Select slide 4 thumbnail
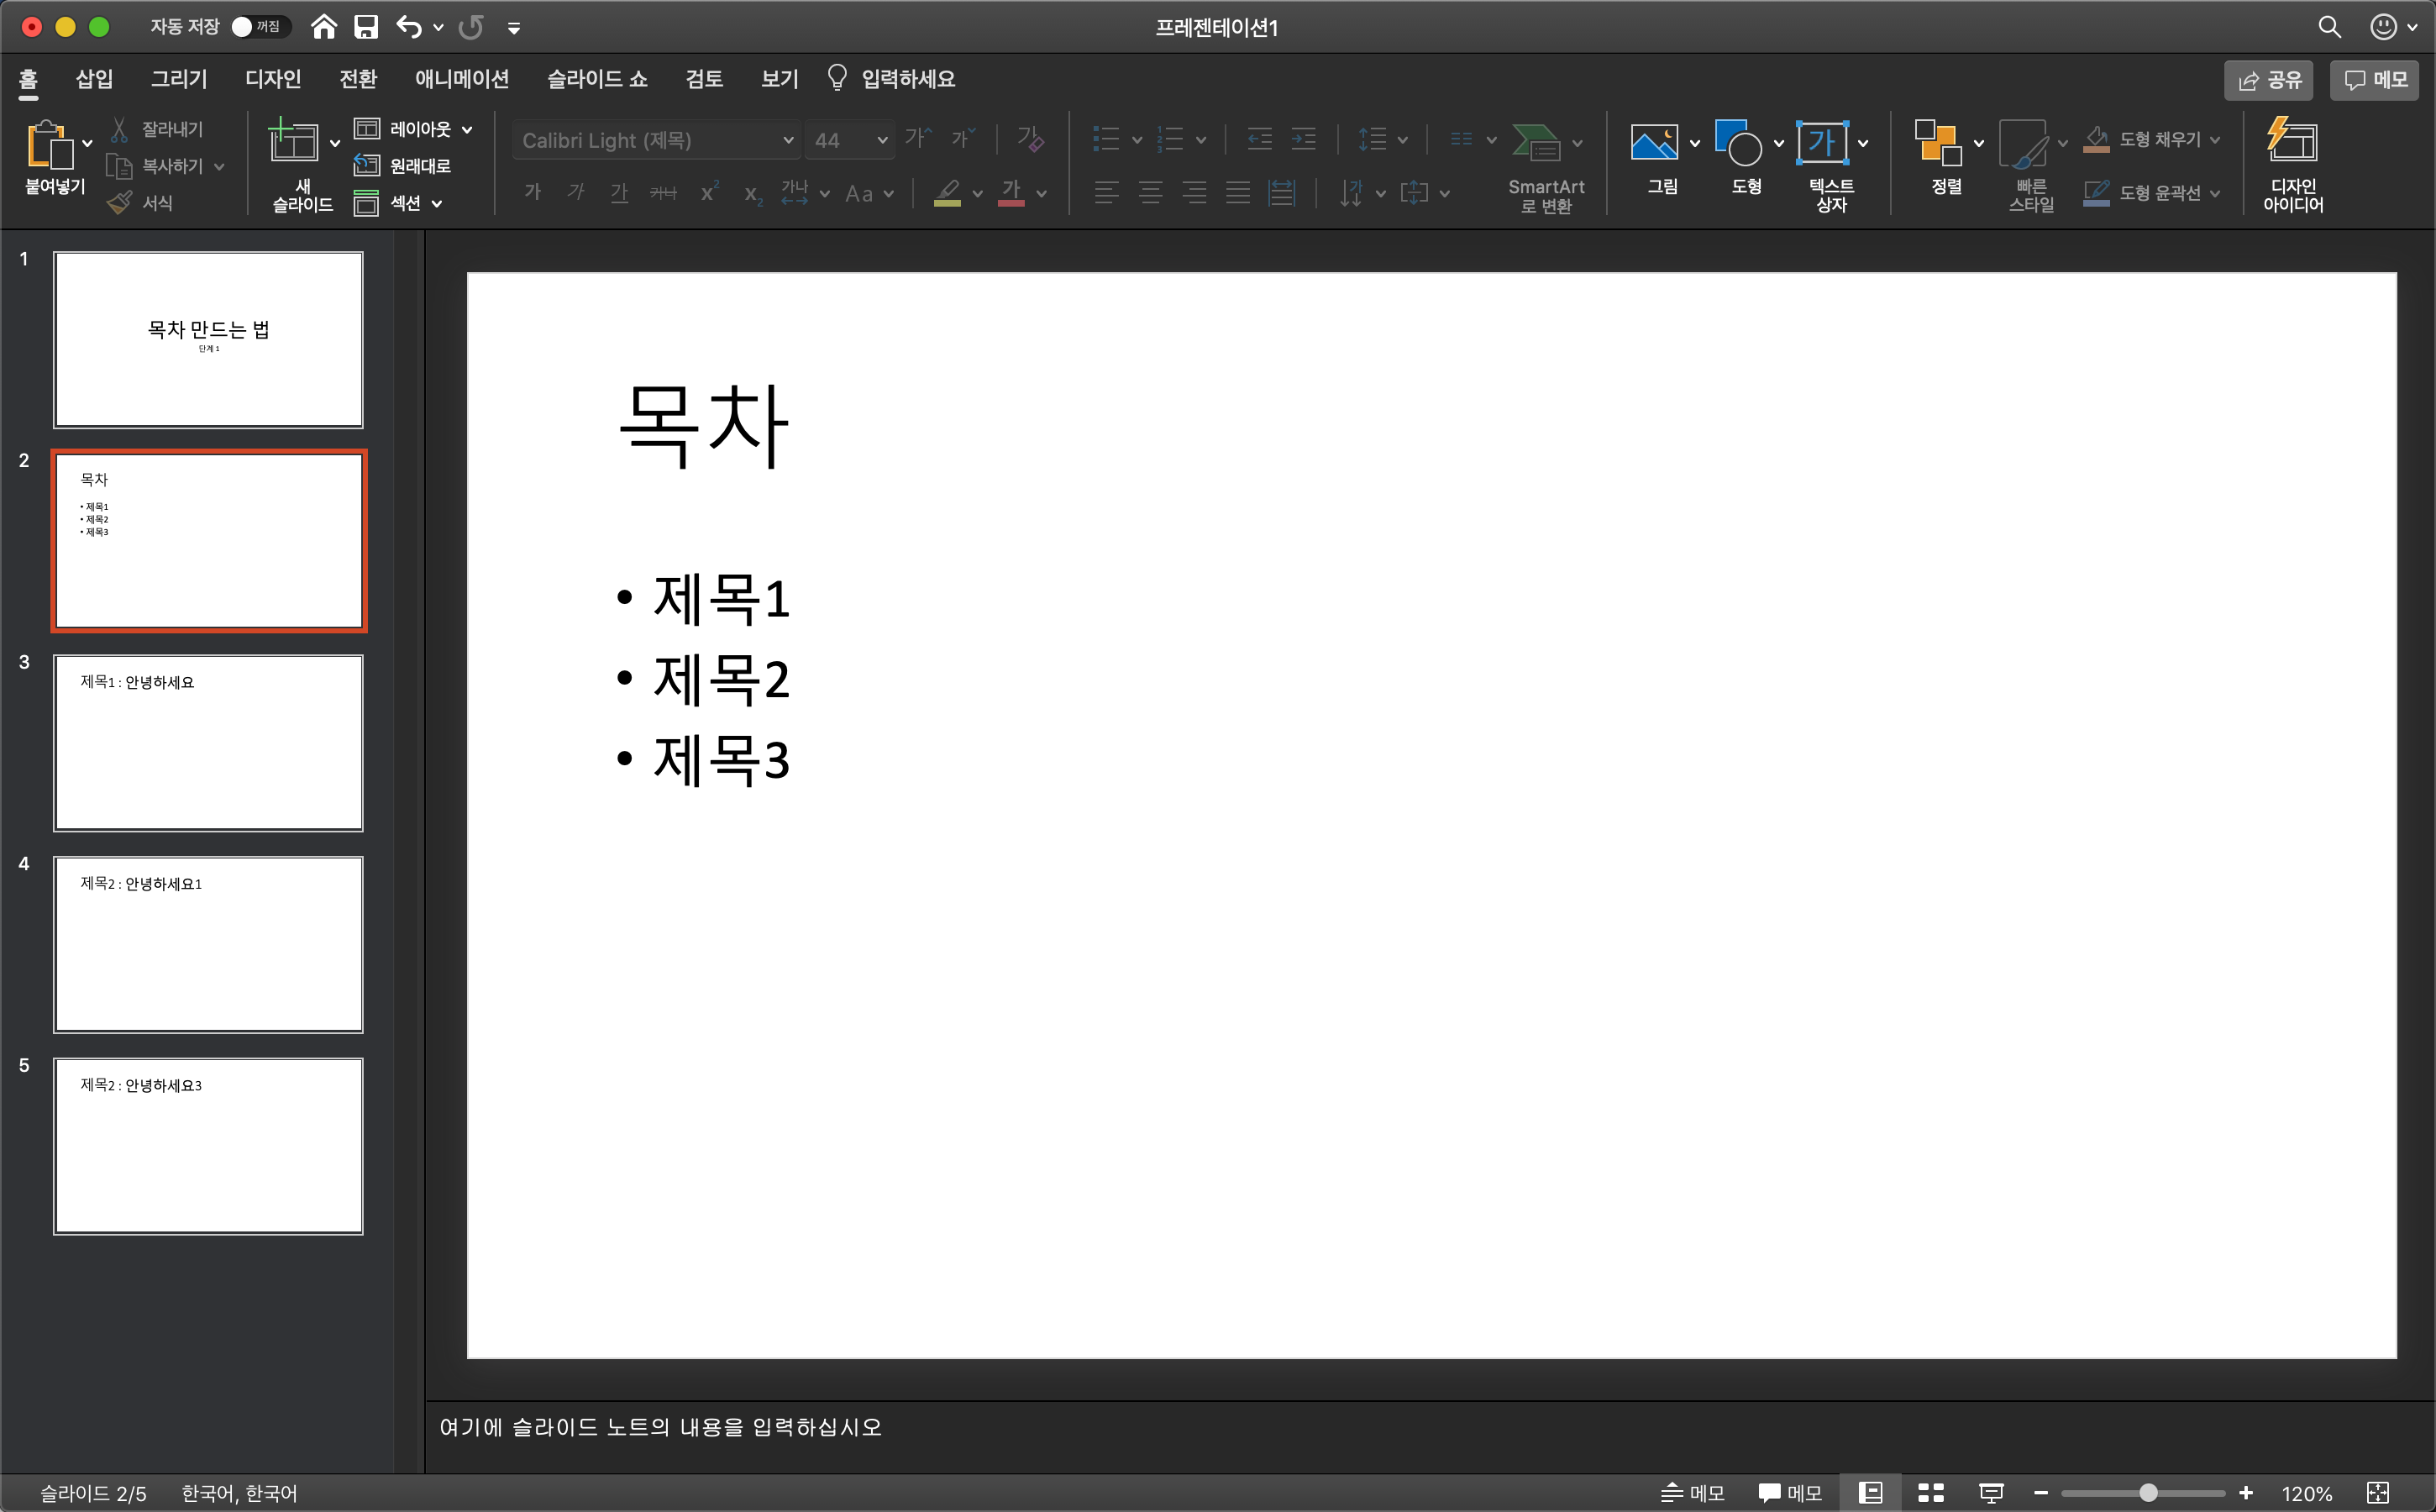The image size is (2436, 1512). 208,943
